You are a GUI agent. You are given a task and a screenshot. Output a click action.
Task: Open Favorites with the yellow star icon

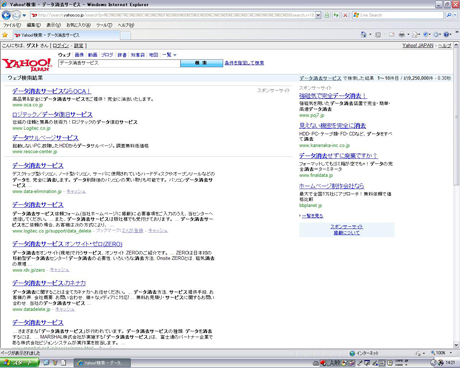[5, 35]
